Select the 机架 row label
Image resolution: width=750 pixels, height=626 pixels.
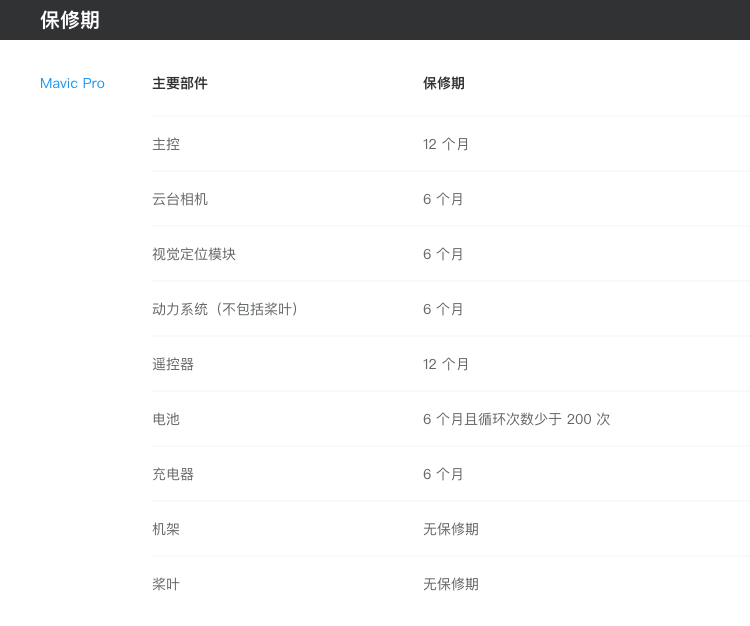[166, 529]
